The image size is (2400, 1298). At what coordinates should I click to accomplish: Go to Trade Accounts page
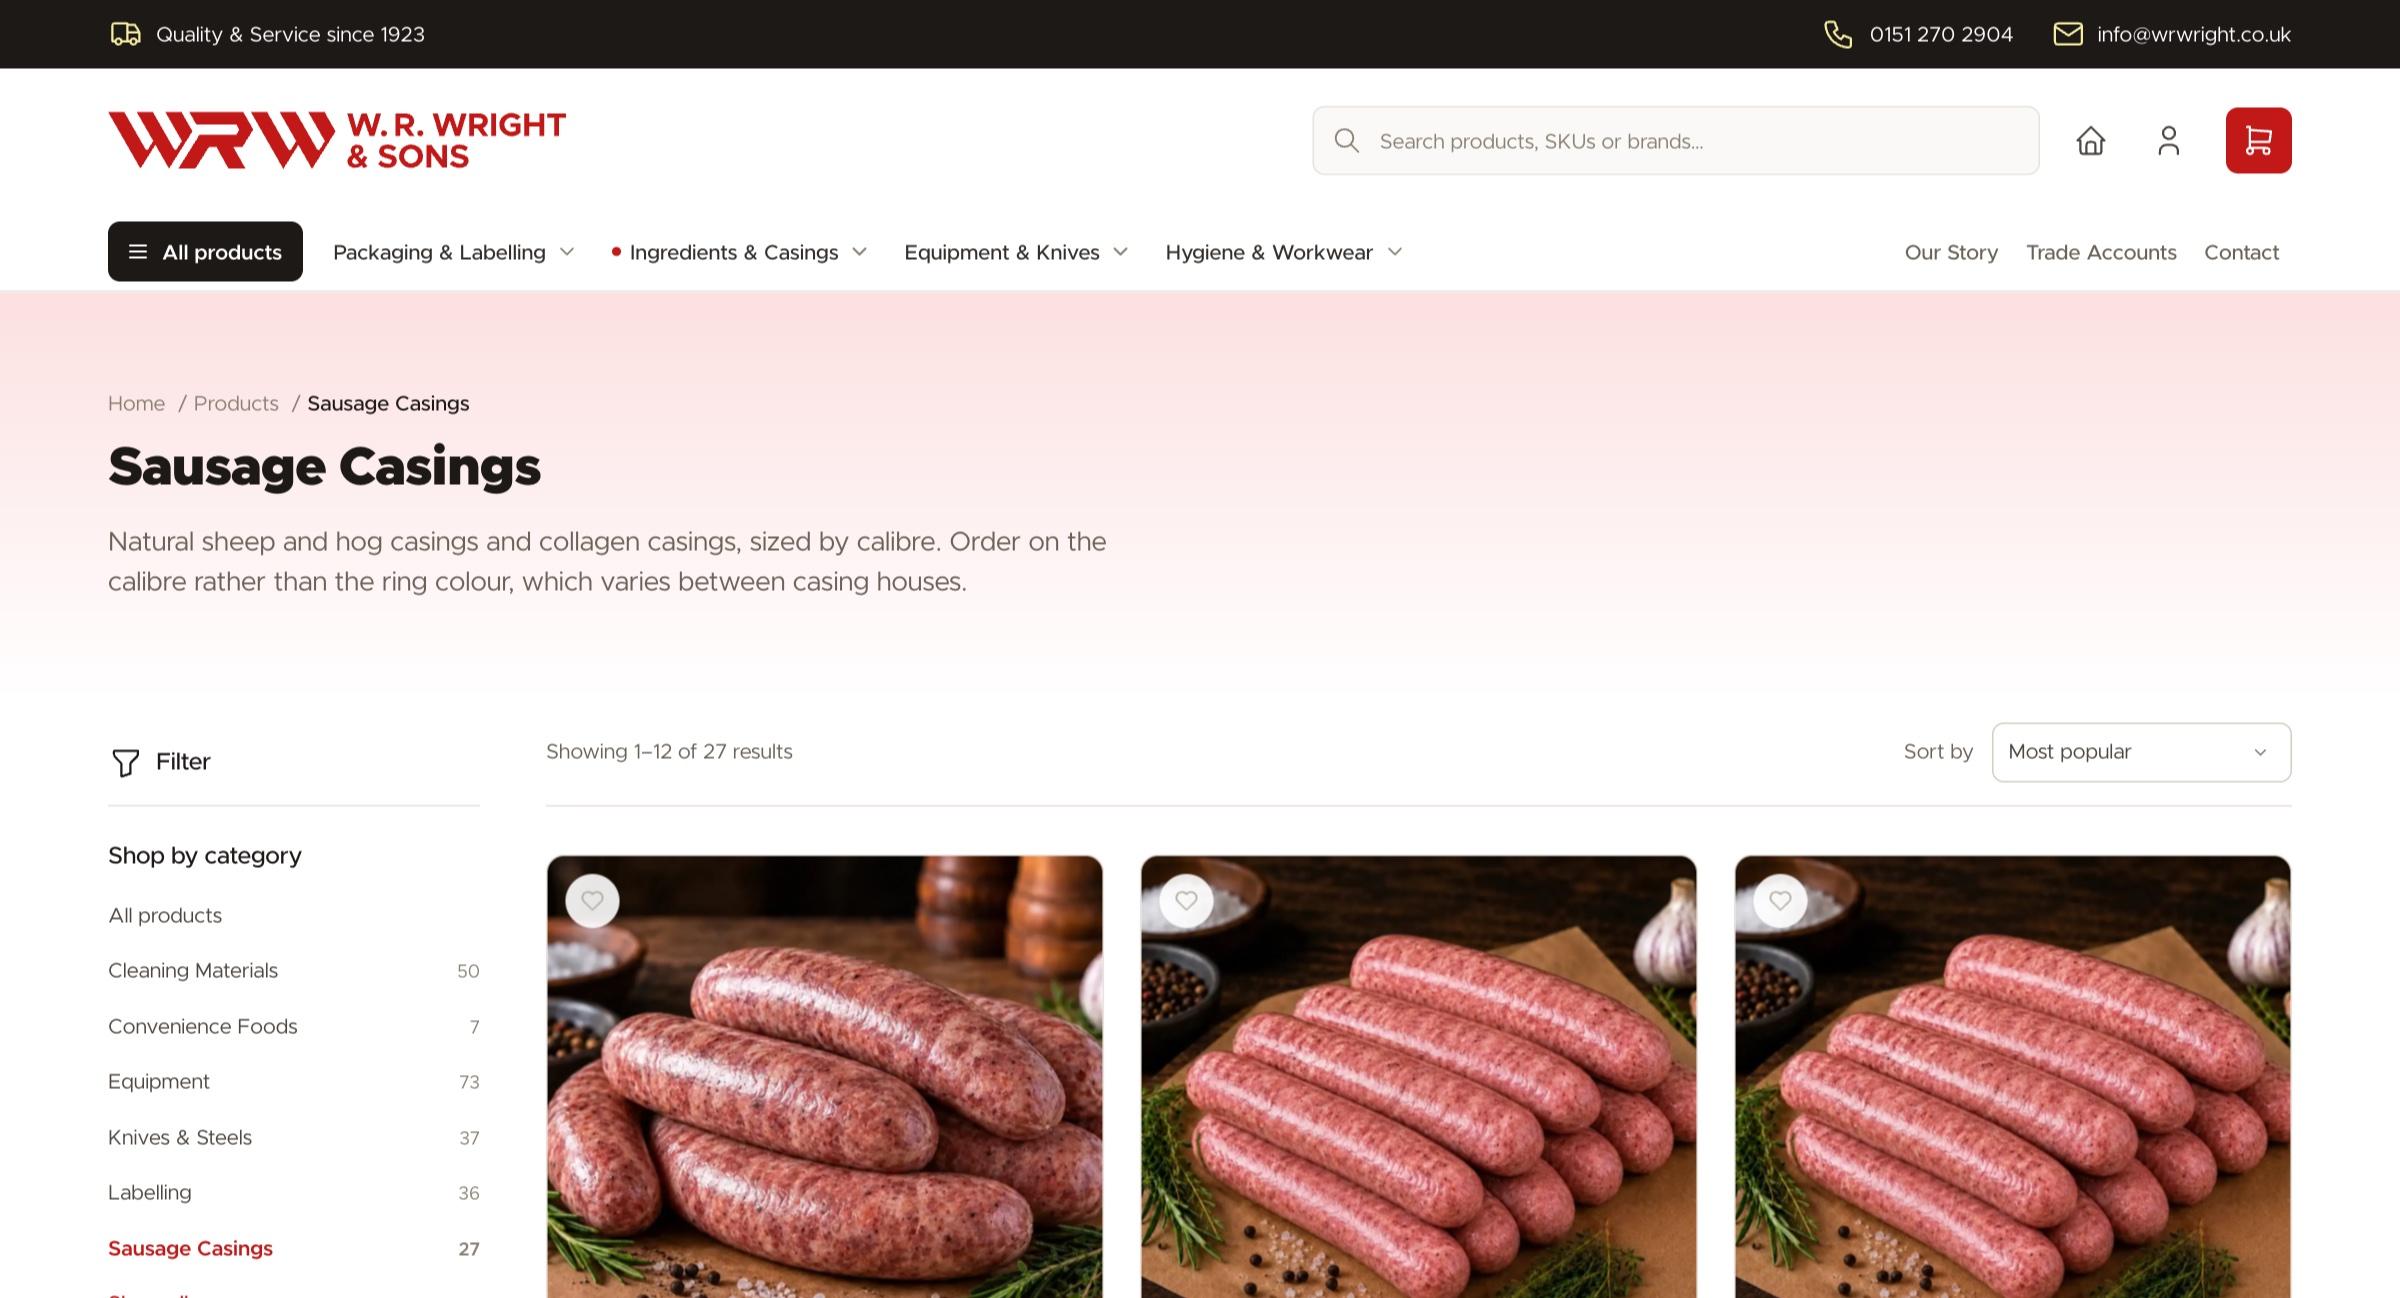click(x=2101, y=252)
